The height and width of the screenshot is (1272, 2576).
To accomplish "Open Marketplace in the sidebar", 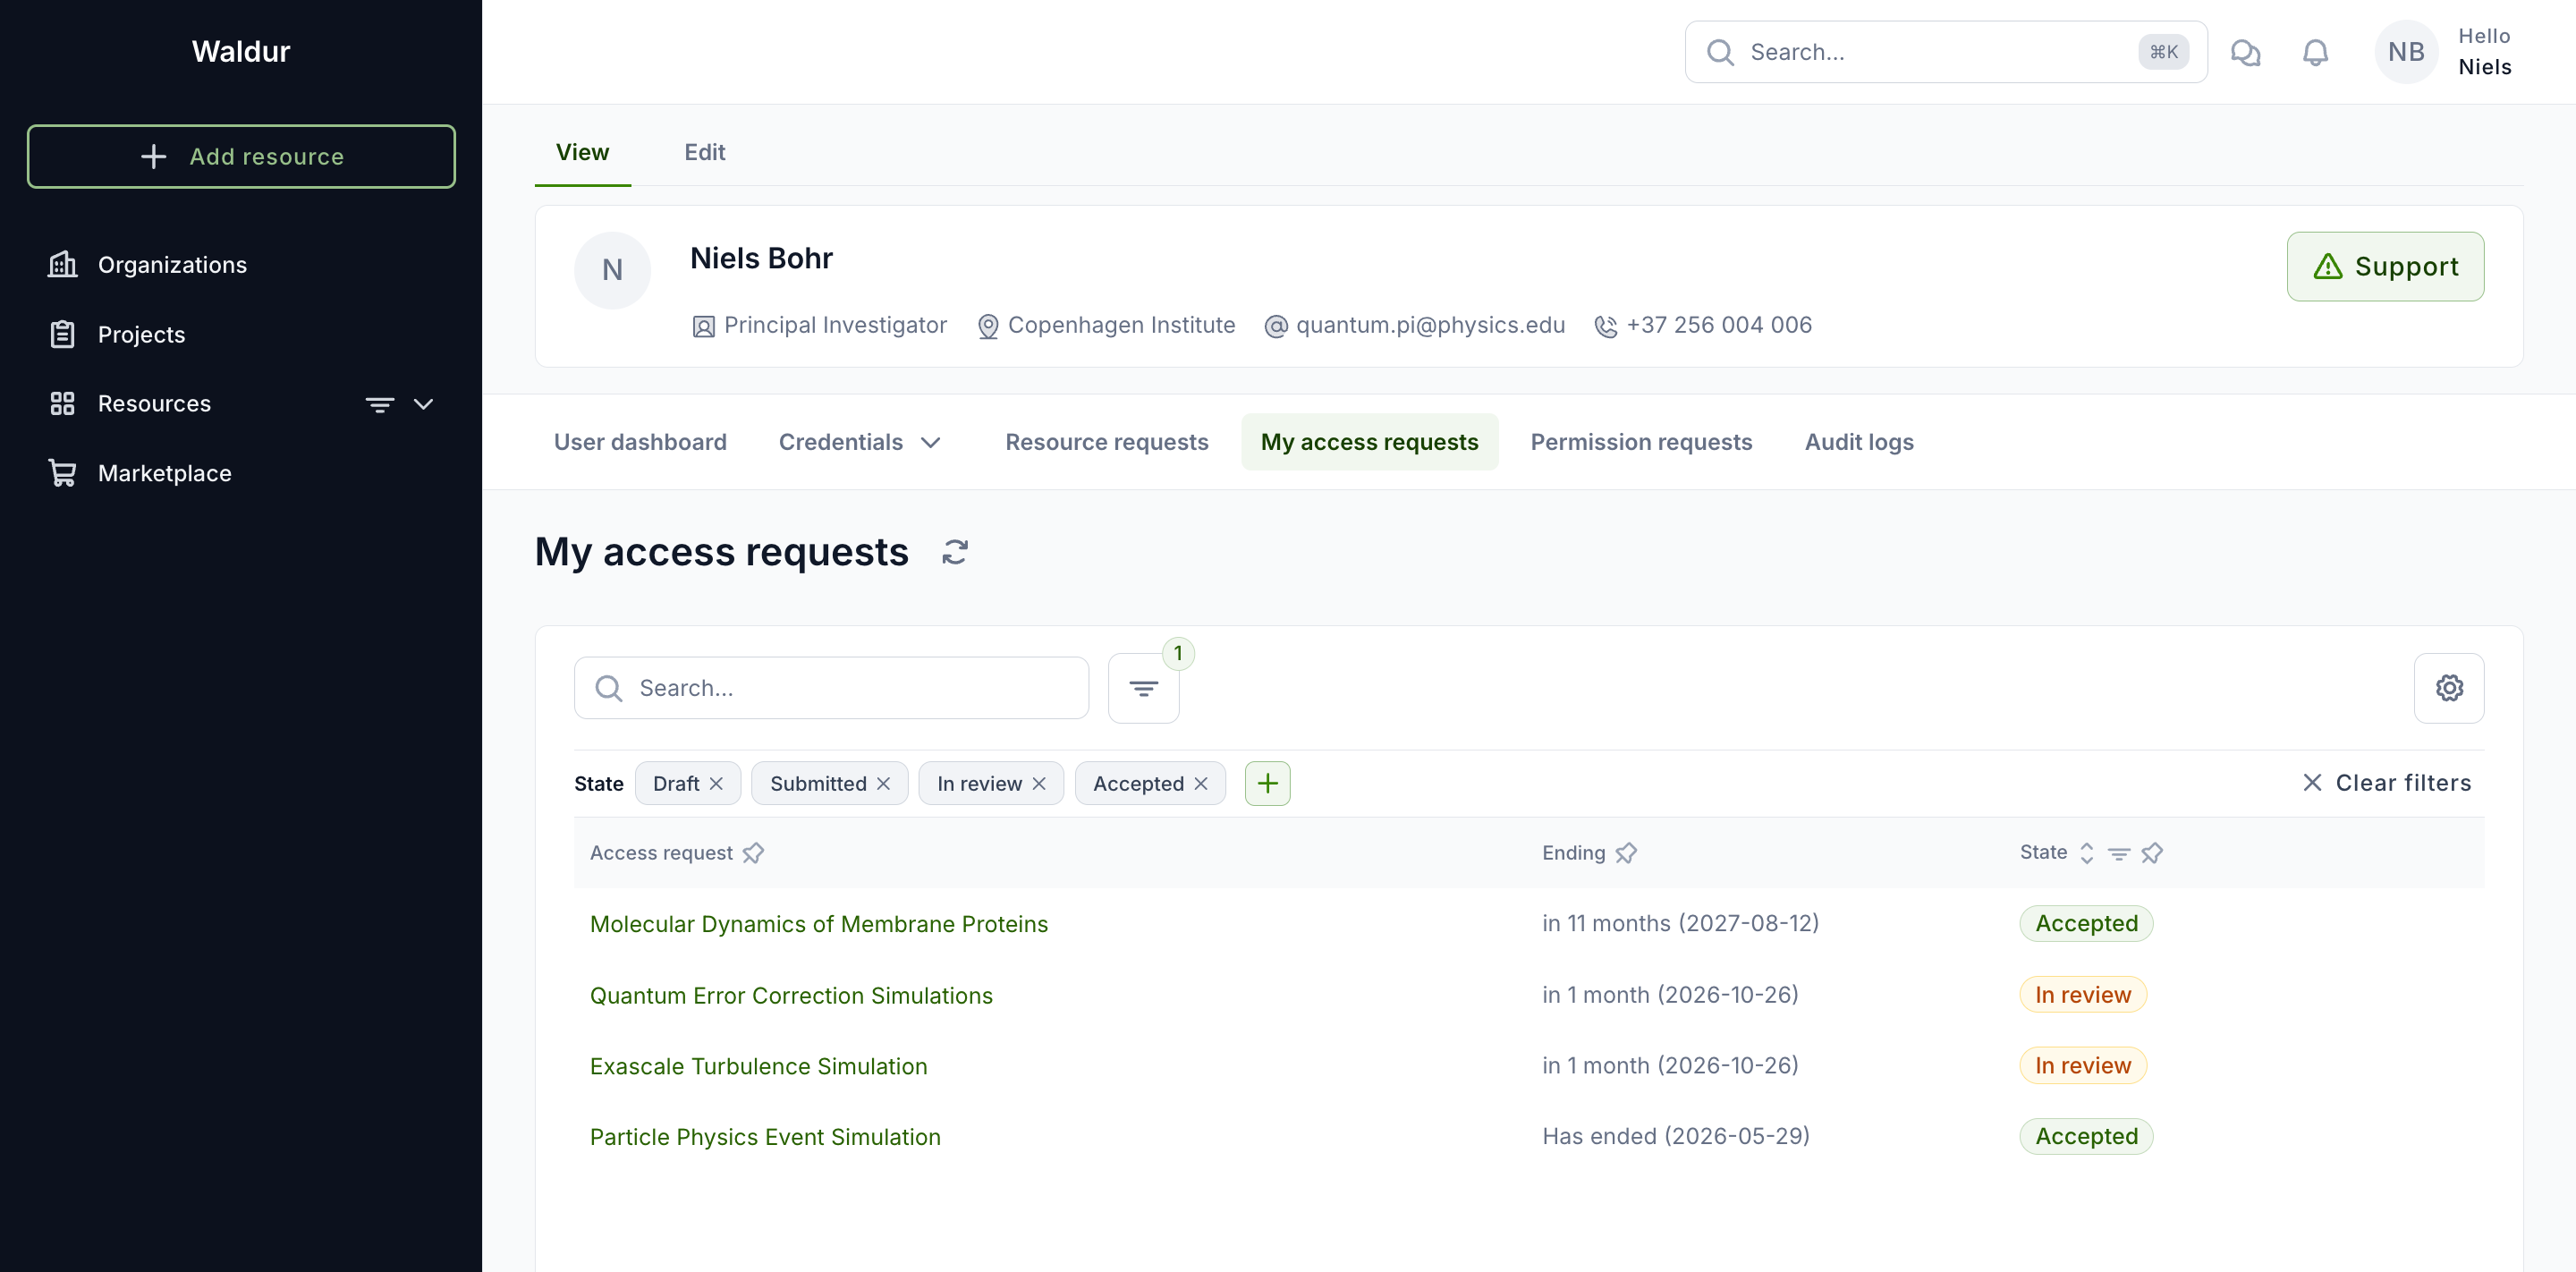I will coord(164,473).
